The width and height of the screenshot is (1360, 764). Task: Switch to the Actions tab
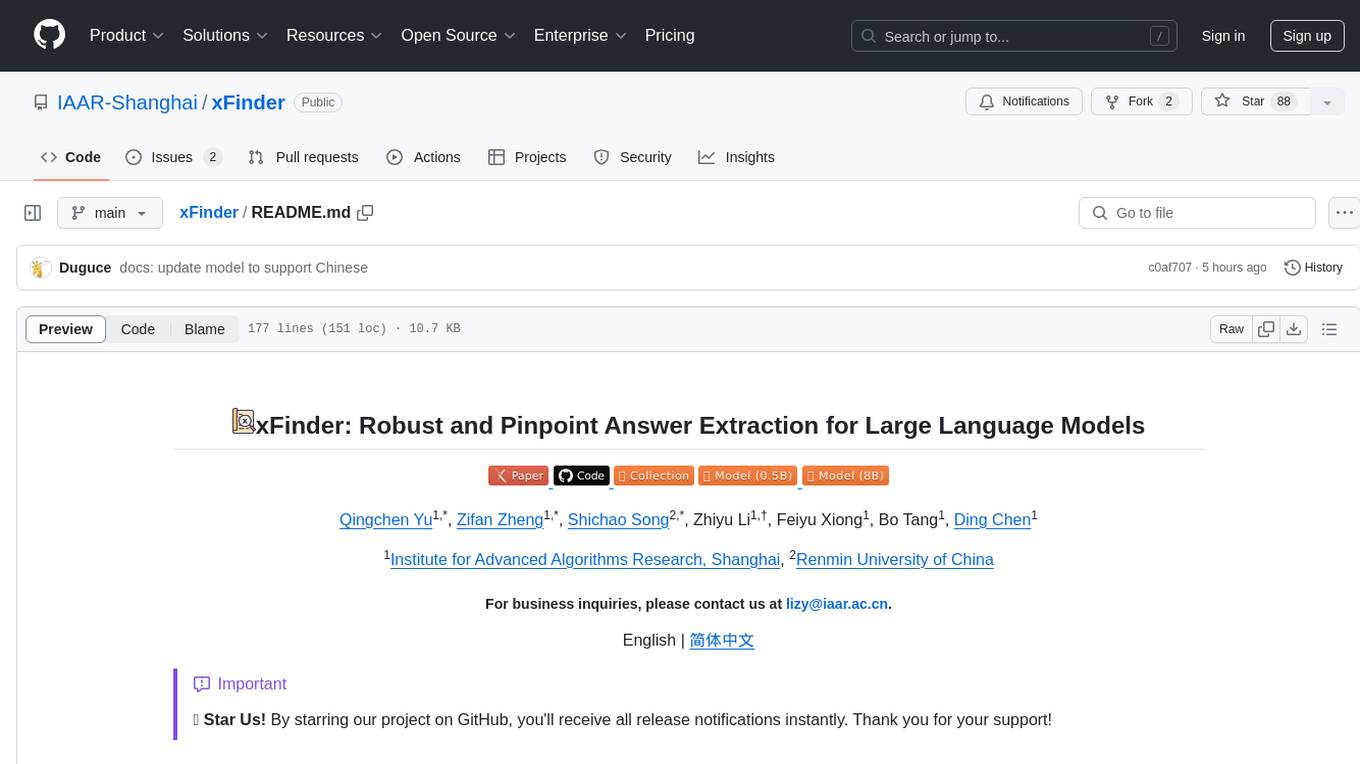pyautogui.click(x=423, y=157)
